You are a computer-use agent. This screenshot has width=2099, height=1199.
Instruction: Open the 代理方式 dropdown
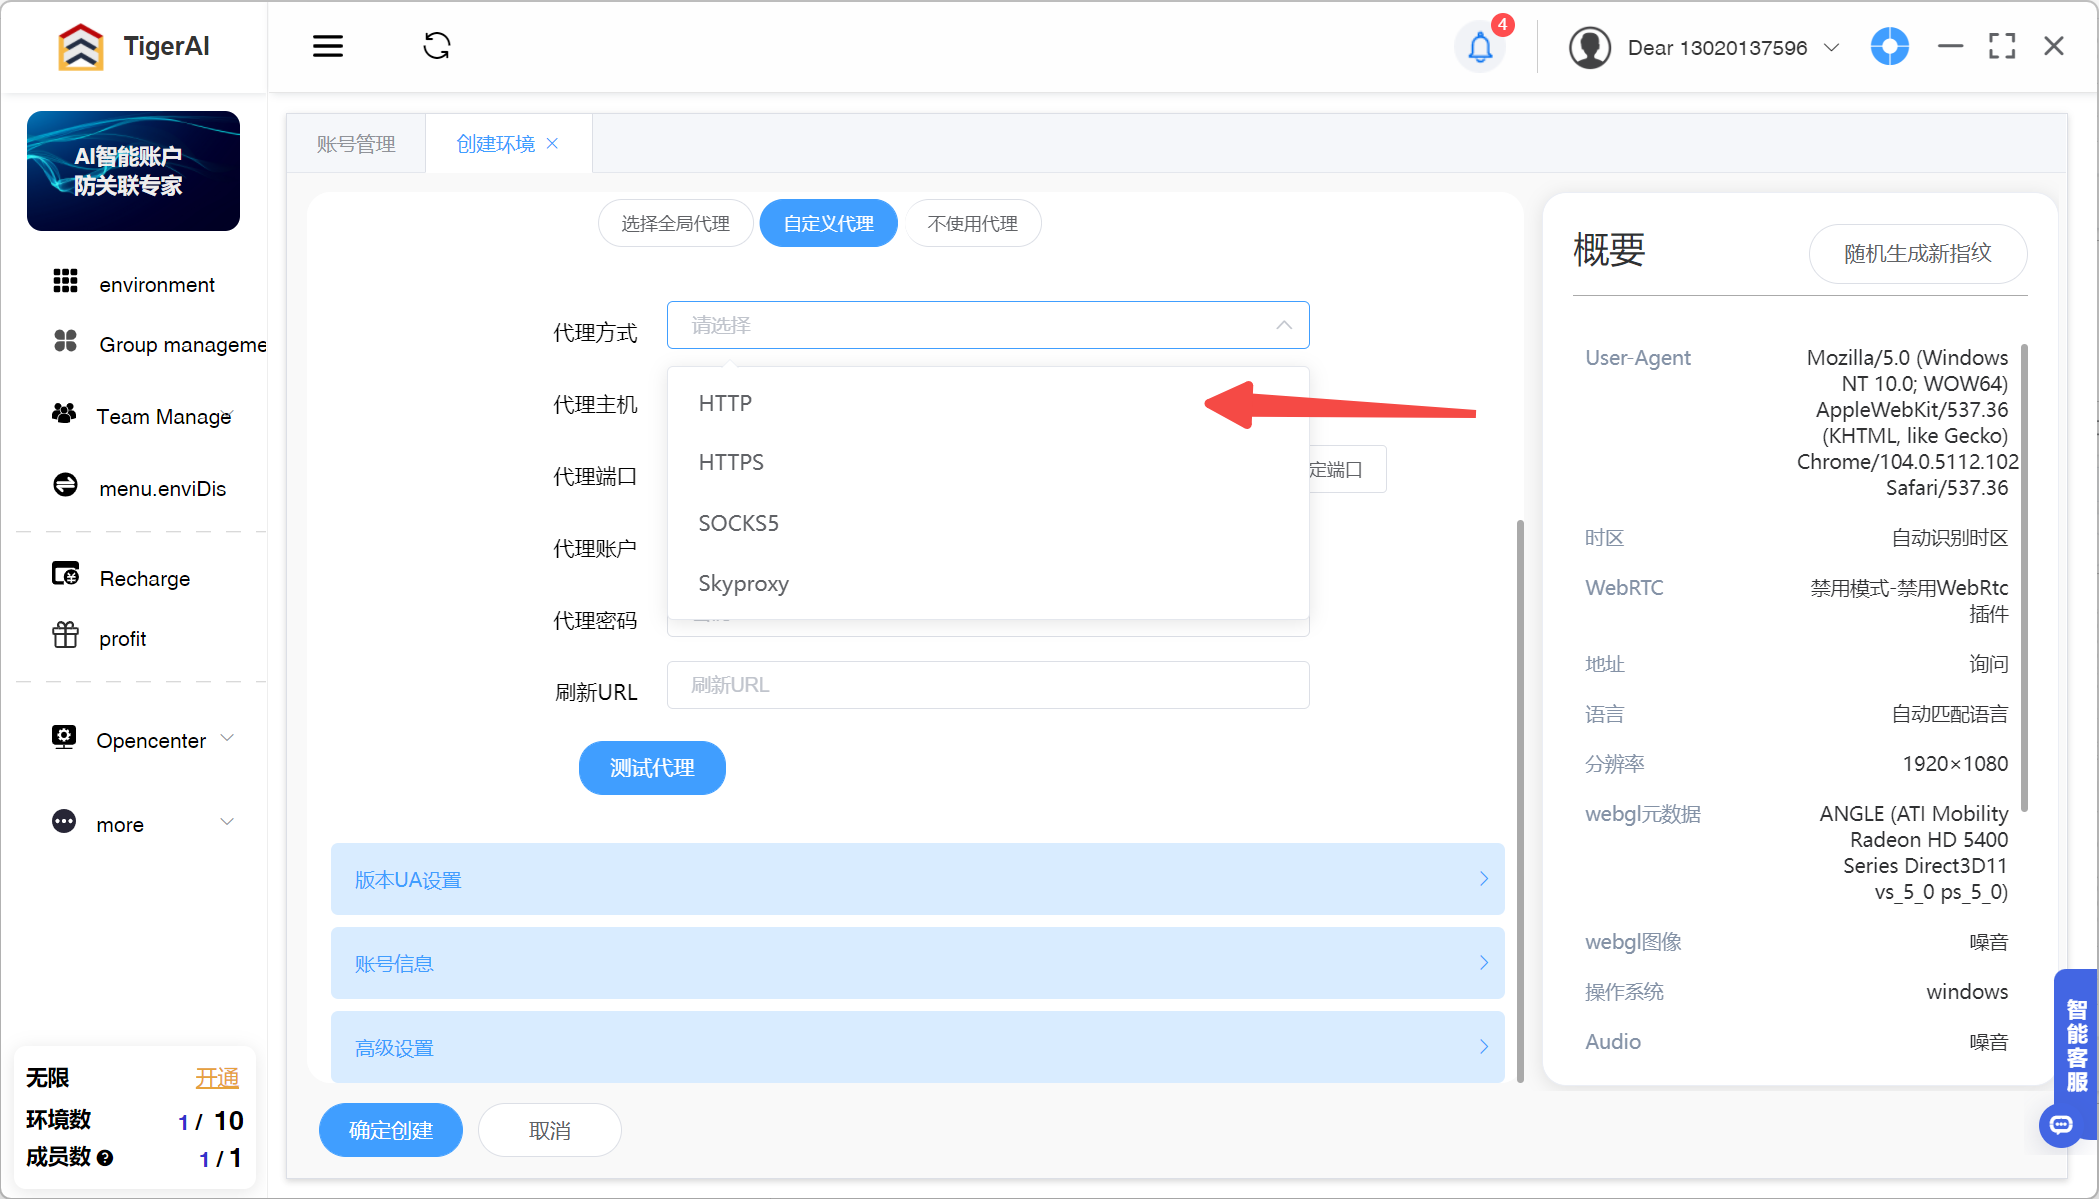pos(988,325)
